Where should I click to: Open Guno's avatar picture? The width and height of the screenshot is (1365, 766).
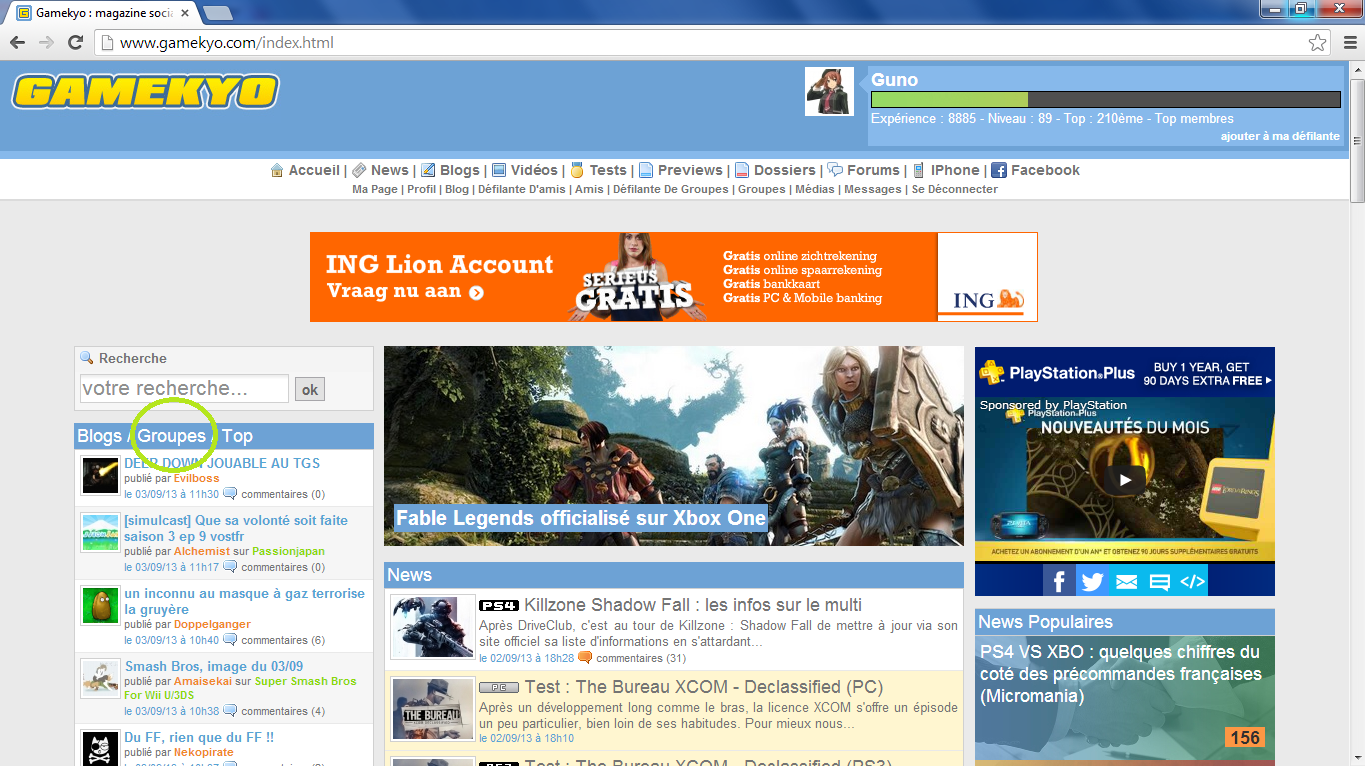point(829,92)
